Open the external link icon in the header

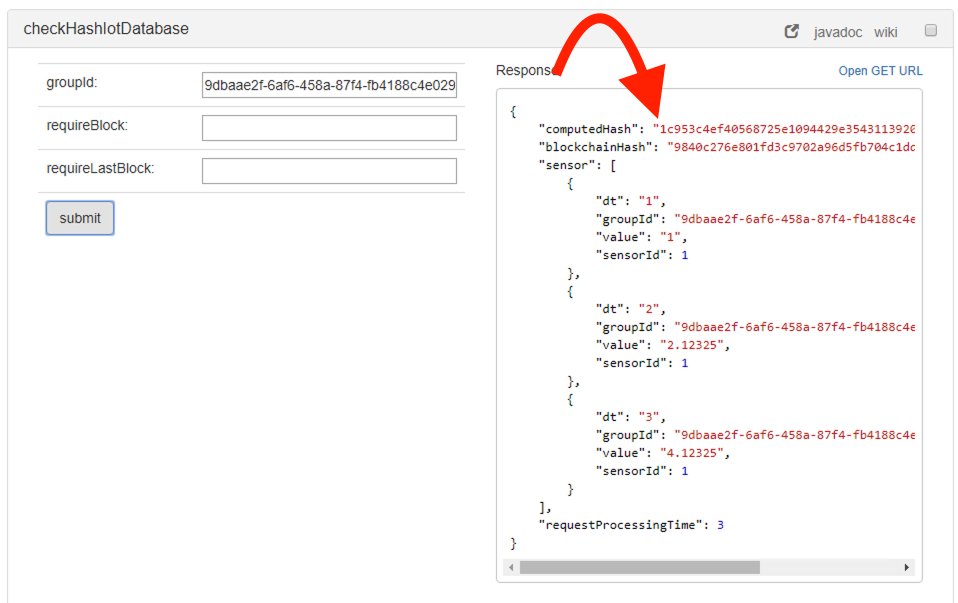point(793,31)
